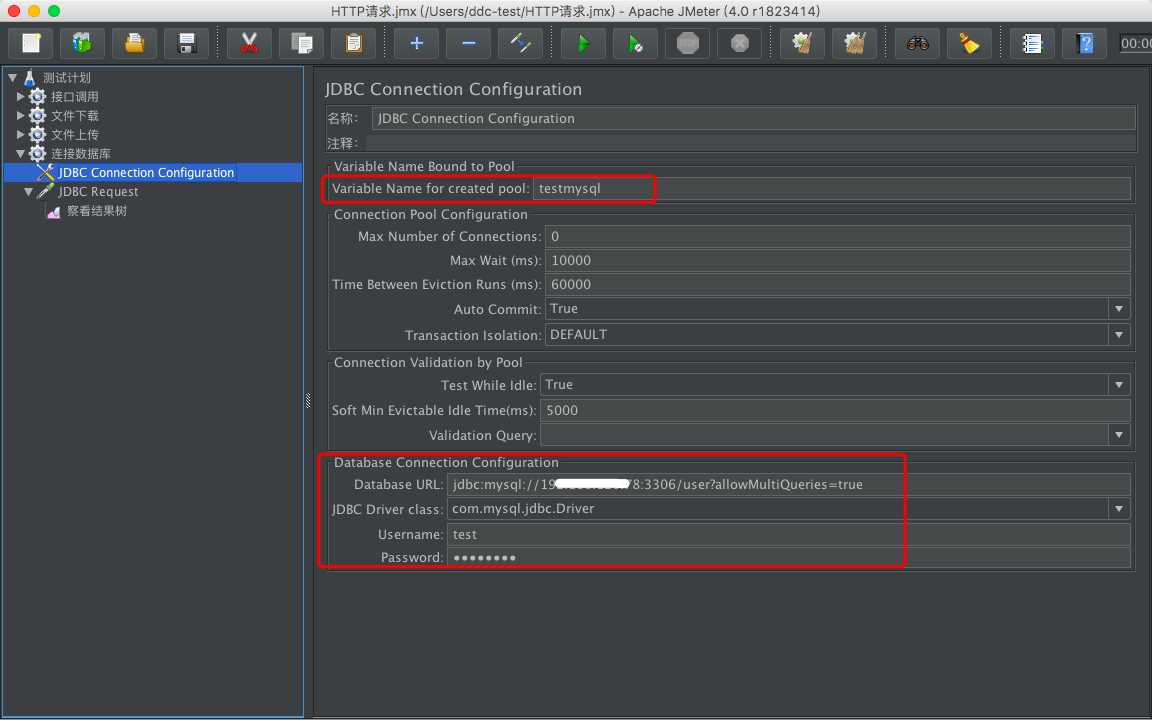Click the Clear broom icon
The width and height of the screenshot is (1152, 720).
[x=802, y=43]
